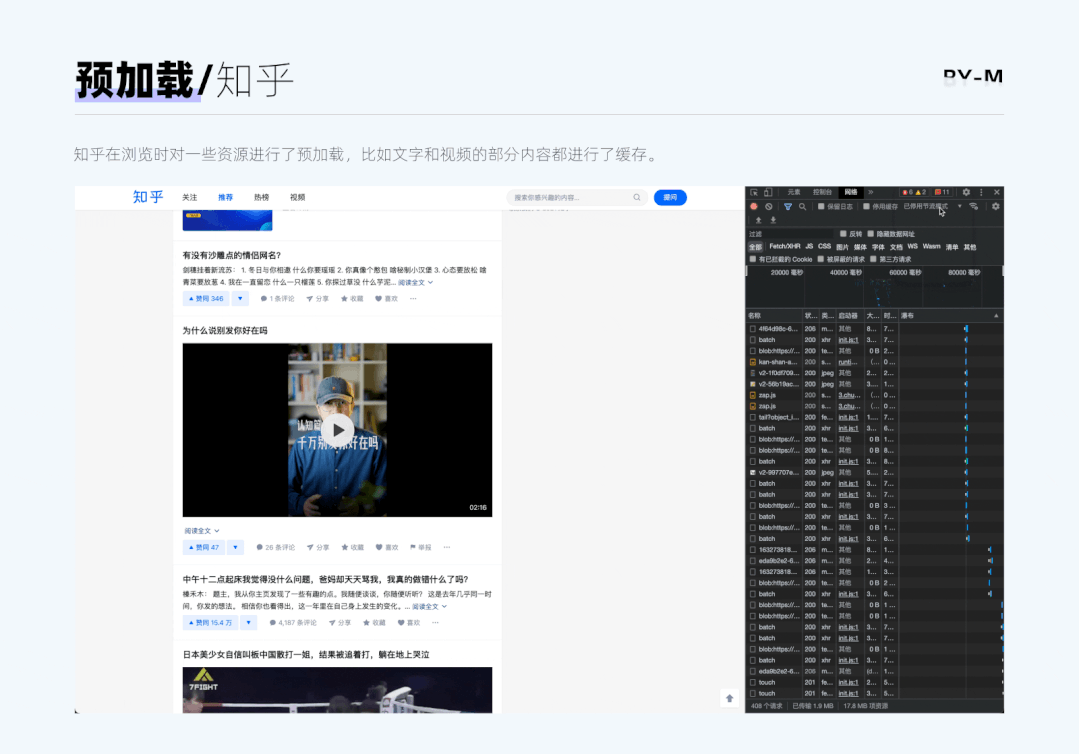The height and width of the screenshot is (754, 1079).
Task: Open the 已停用节流模式 throttling dropdown
Action: pos(932,206)
